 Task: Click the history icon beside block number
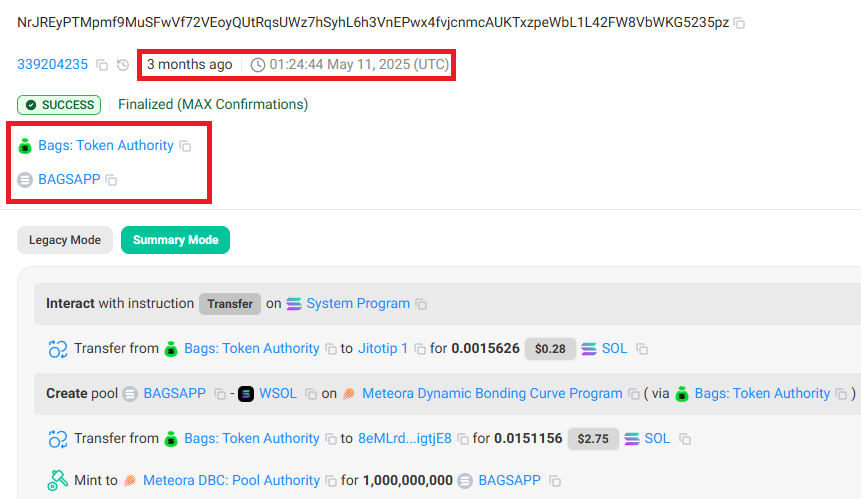[x=123, y=65]
